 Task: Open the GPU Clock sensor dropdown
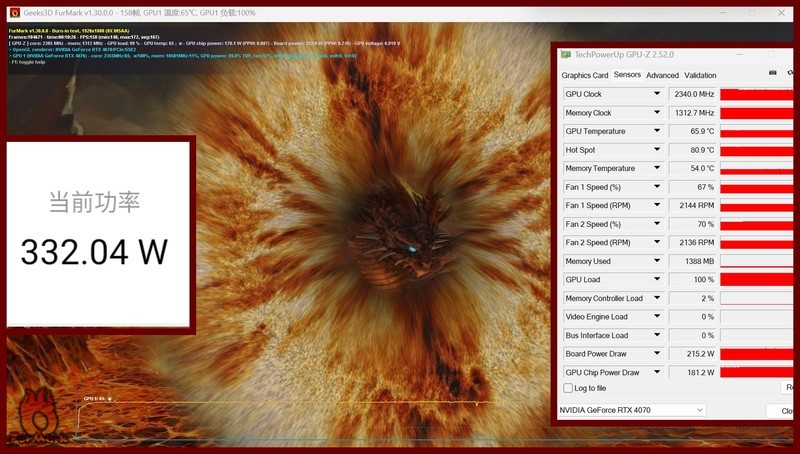tap(657, 94)
